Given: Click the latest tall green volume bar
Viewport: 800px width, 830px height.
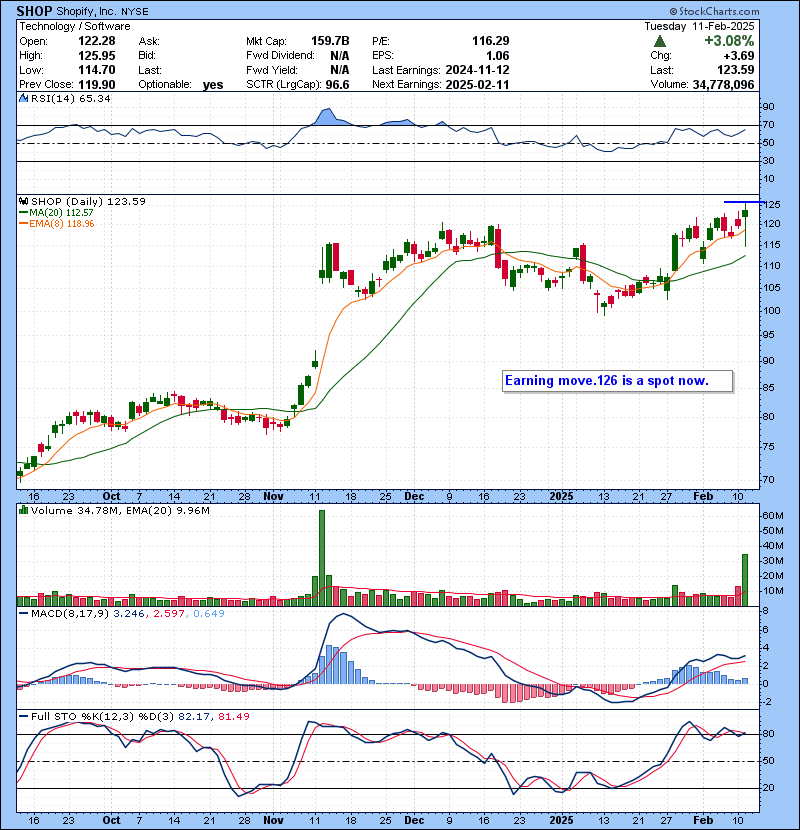Looking at the screenshot, I should pyautogui.click(x=745, y=580).
